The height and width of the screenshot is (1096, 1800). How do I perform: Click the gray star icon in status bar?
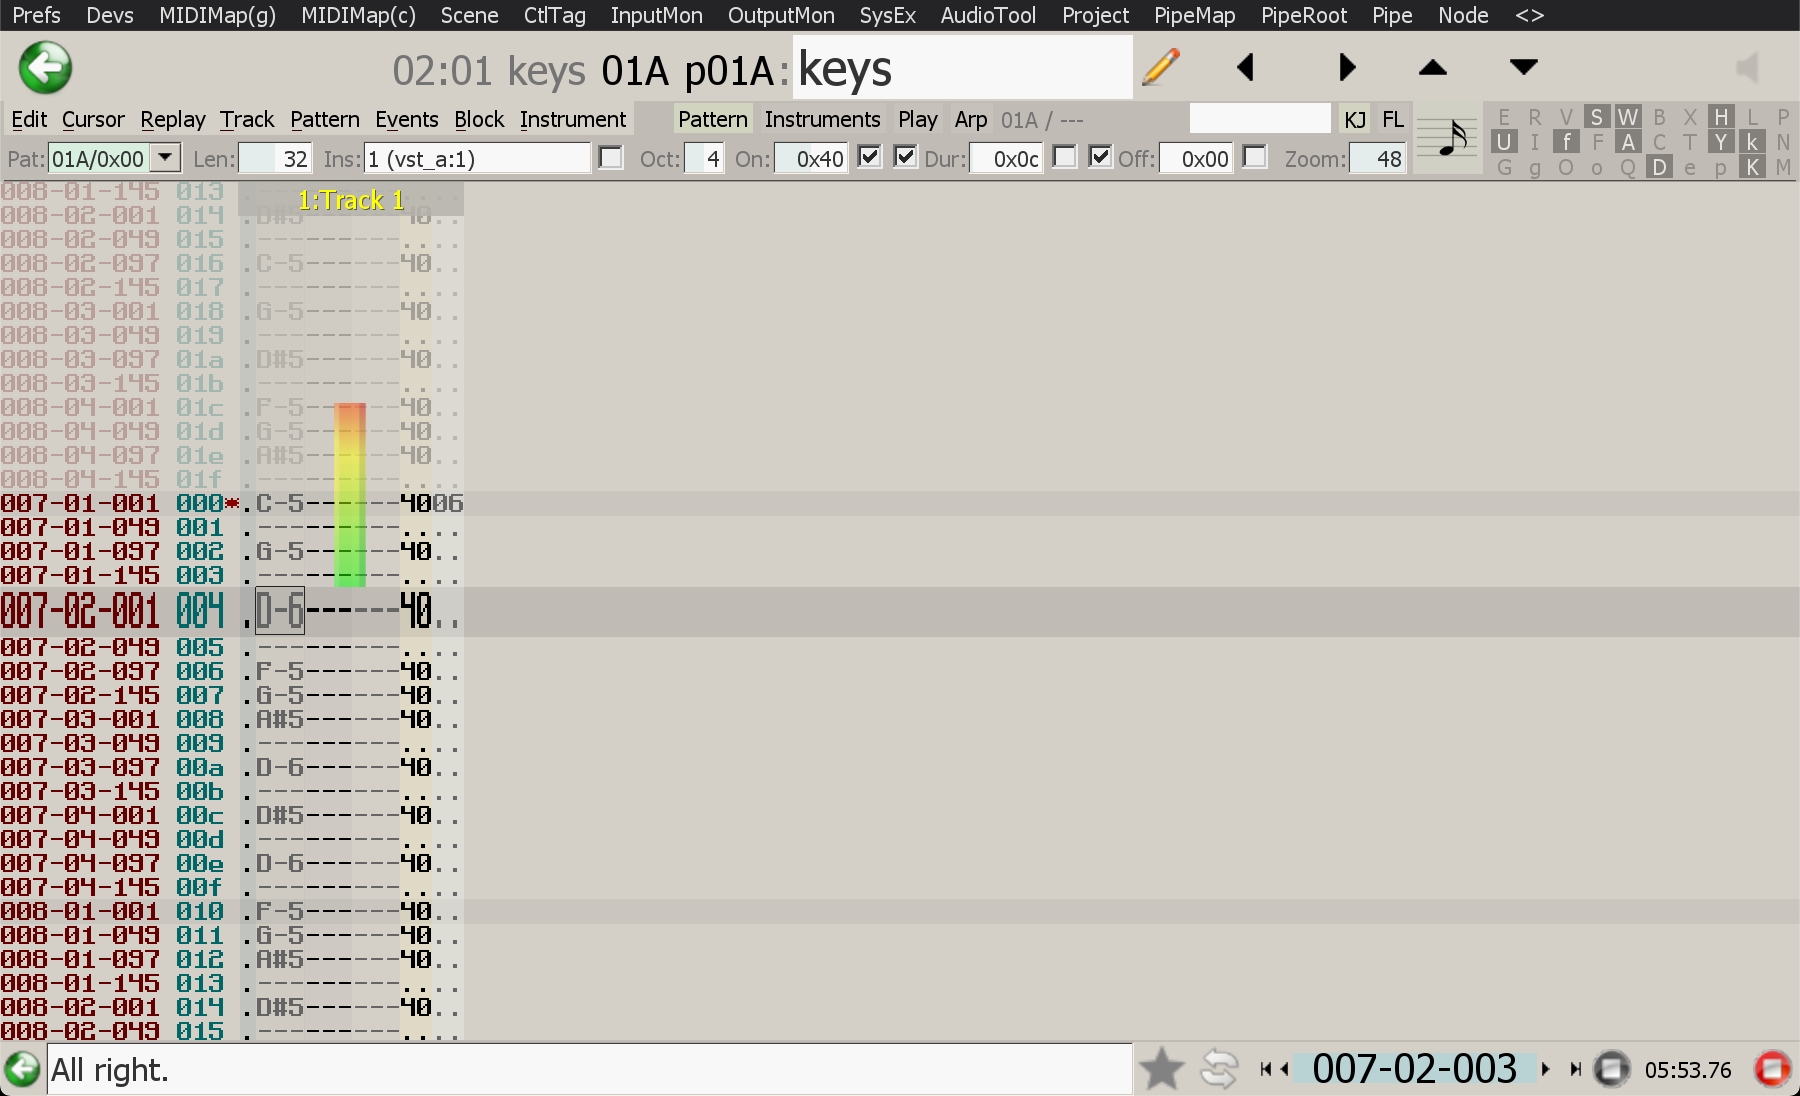point(1161,1069)
